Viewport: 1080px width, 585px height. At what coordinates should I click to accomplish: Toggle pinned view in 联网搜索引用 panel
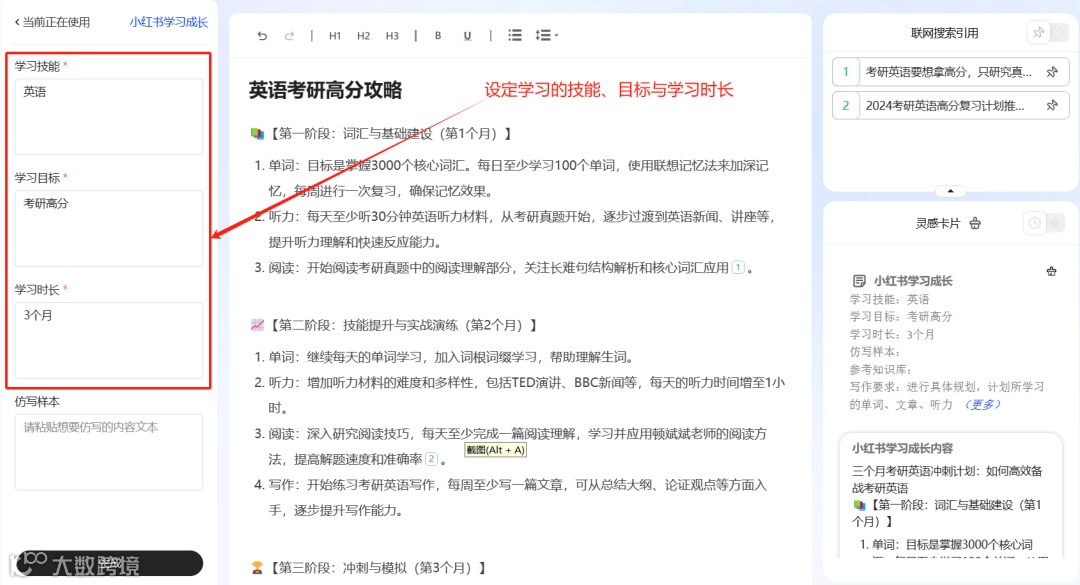click(1038, 32)
